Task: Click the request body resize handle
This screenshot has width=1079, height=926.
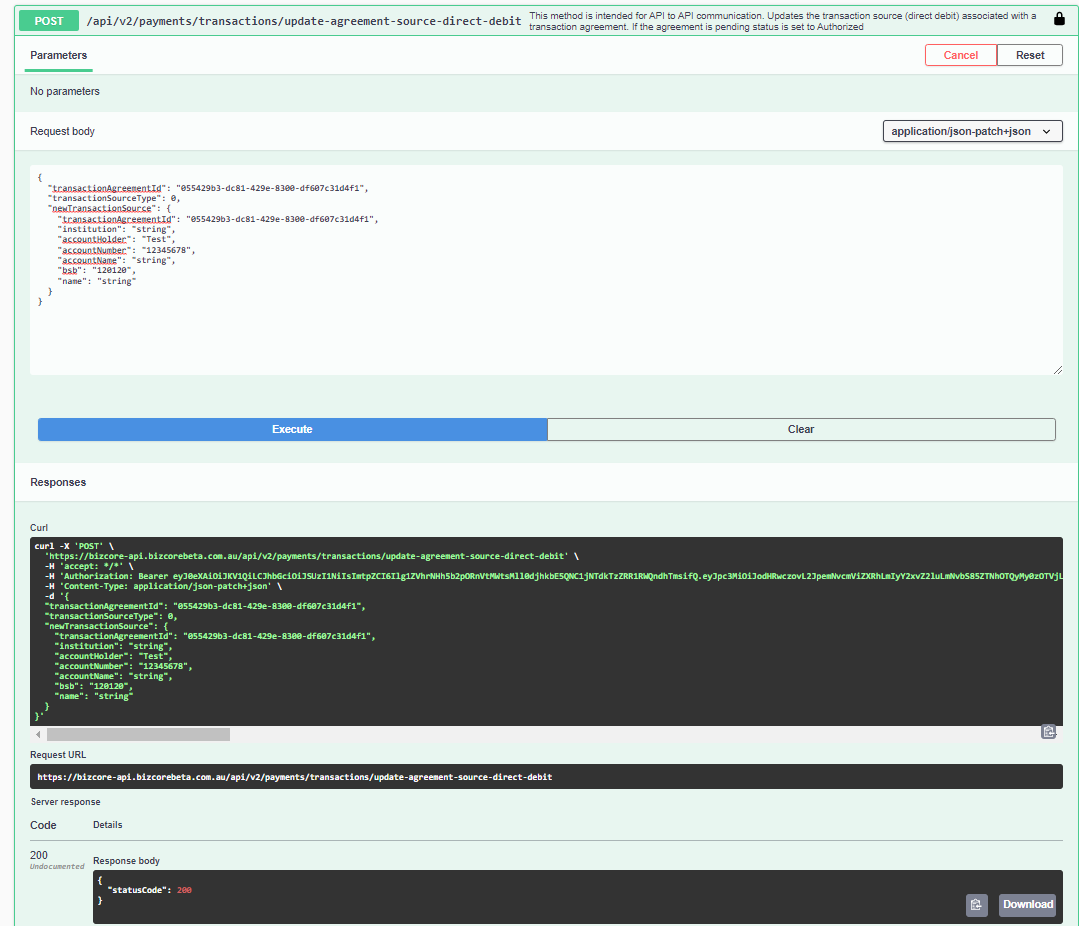Action: pos(1058,370)
